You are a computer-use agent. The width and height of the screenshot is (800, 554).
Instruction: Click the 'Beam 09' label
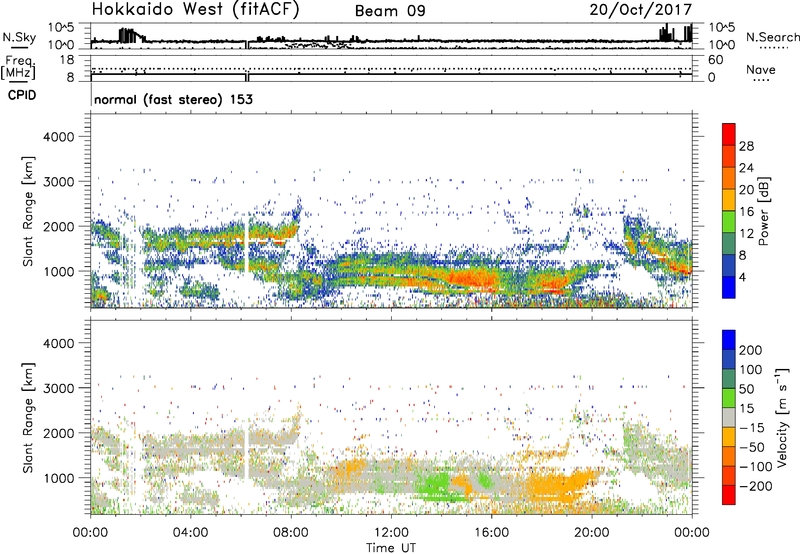(390, 11)
